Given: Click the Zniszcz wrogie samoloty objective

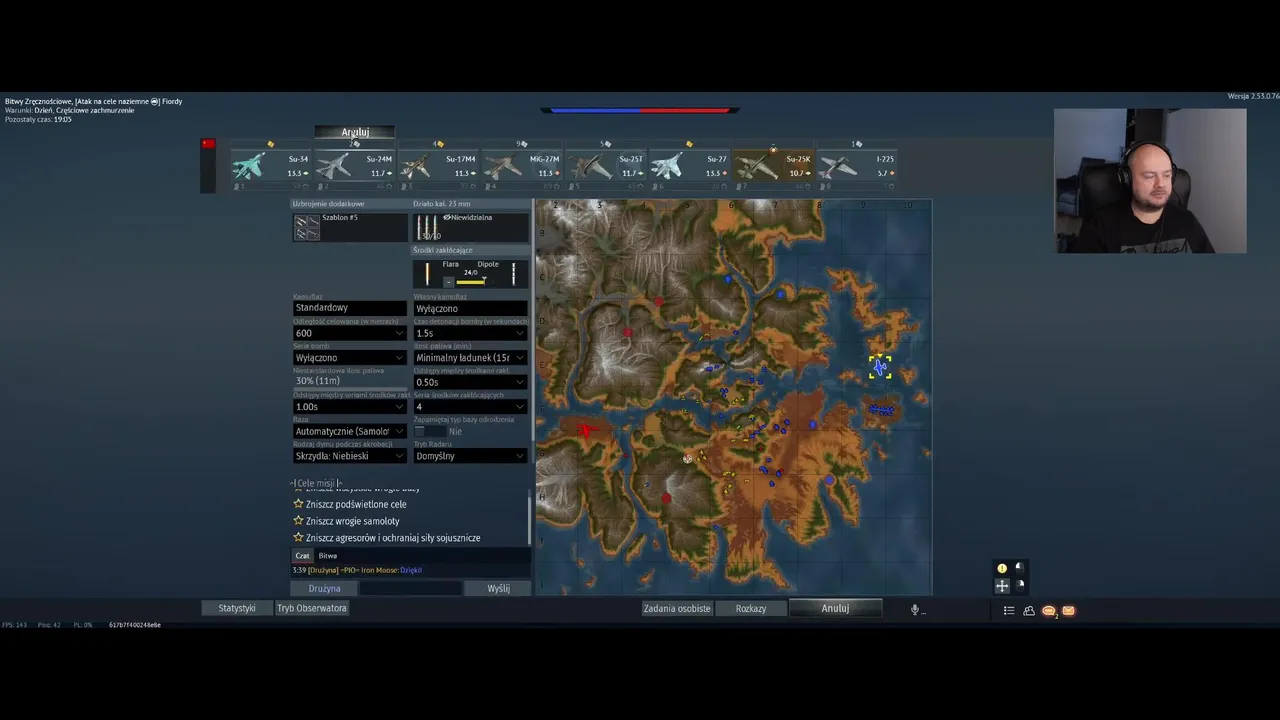Looking at the screenshot, I should click(352, 521).
